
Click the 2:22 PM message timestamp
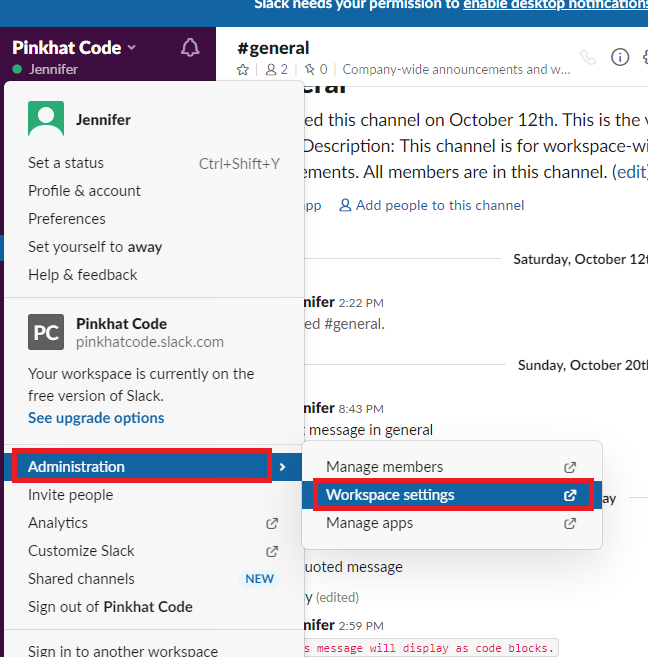pyautogui.click(x=361, y=303)
